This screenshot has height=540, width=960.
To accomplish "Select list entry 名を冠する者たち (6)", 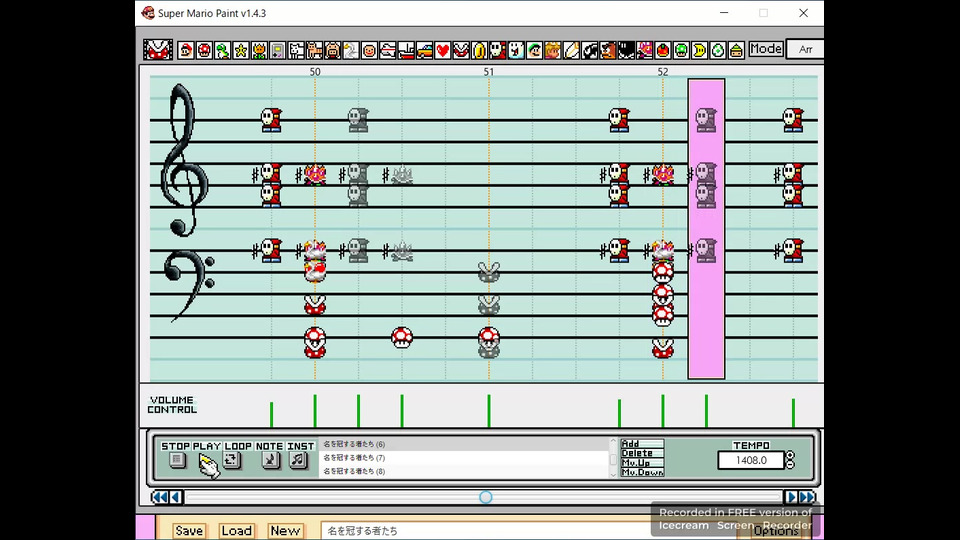I will tap(463, 444).
